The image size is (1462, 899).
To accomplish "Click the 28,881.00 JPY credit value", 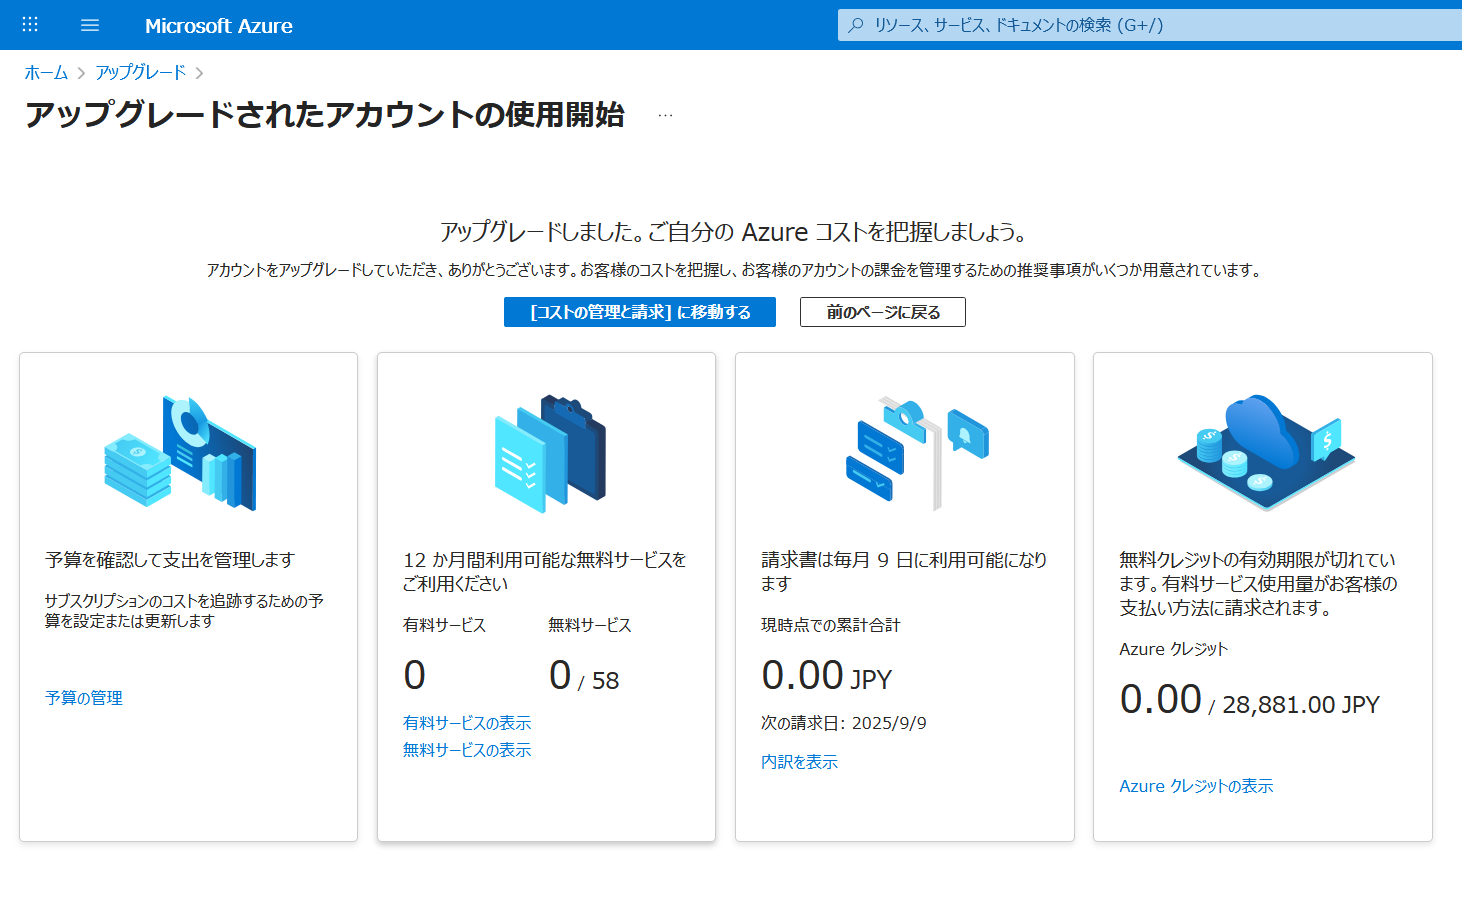I will point(1301,705).
